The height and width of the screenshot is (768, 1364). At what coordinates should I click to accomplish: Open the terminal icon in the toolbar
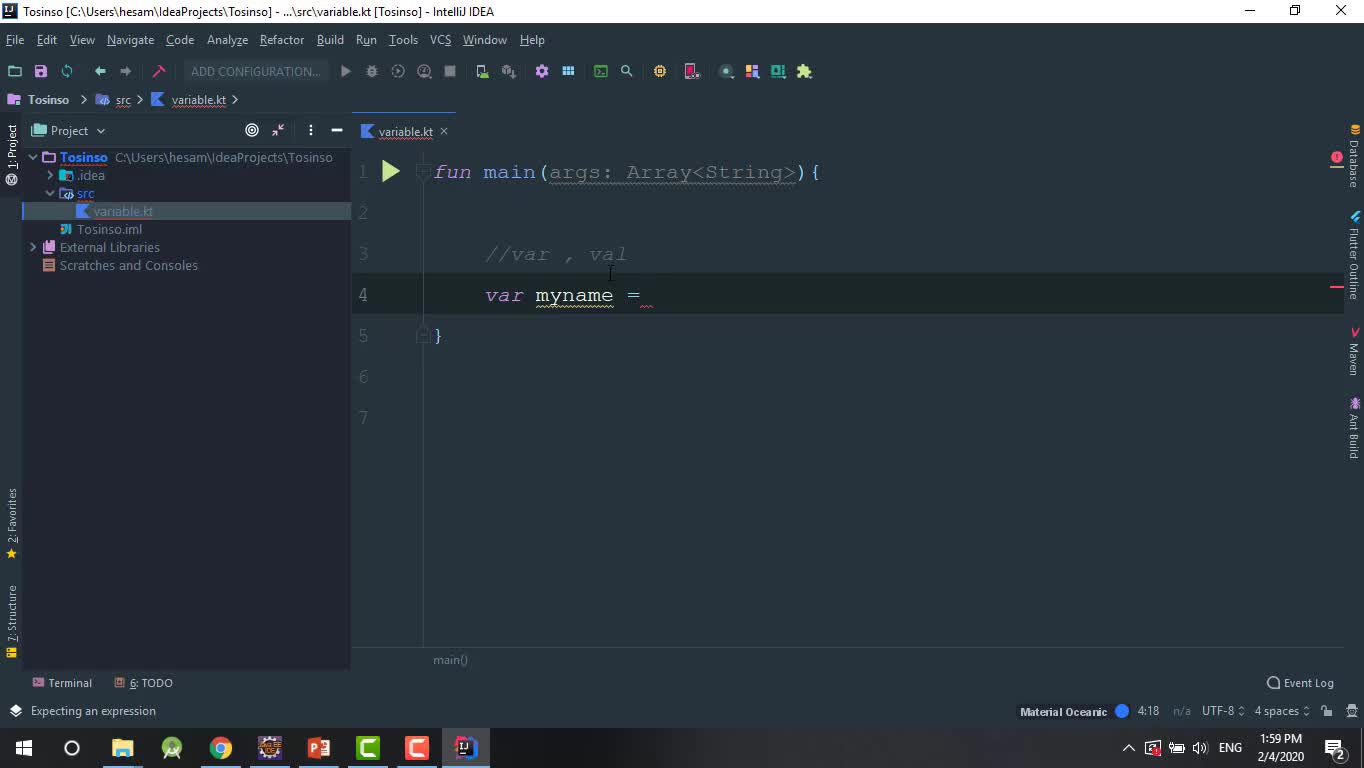click(x=601, y=71)
